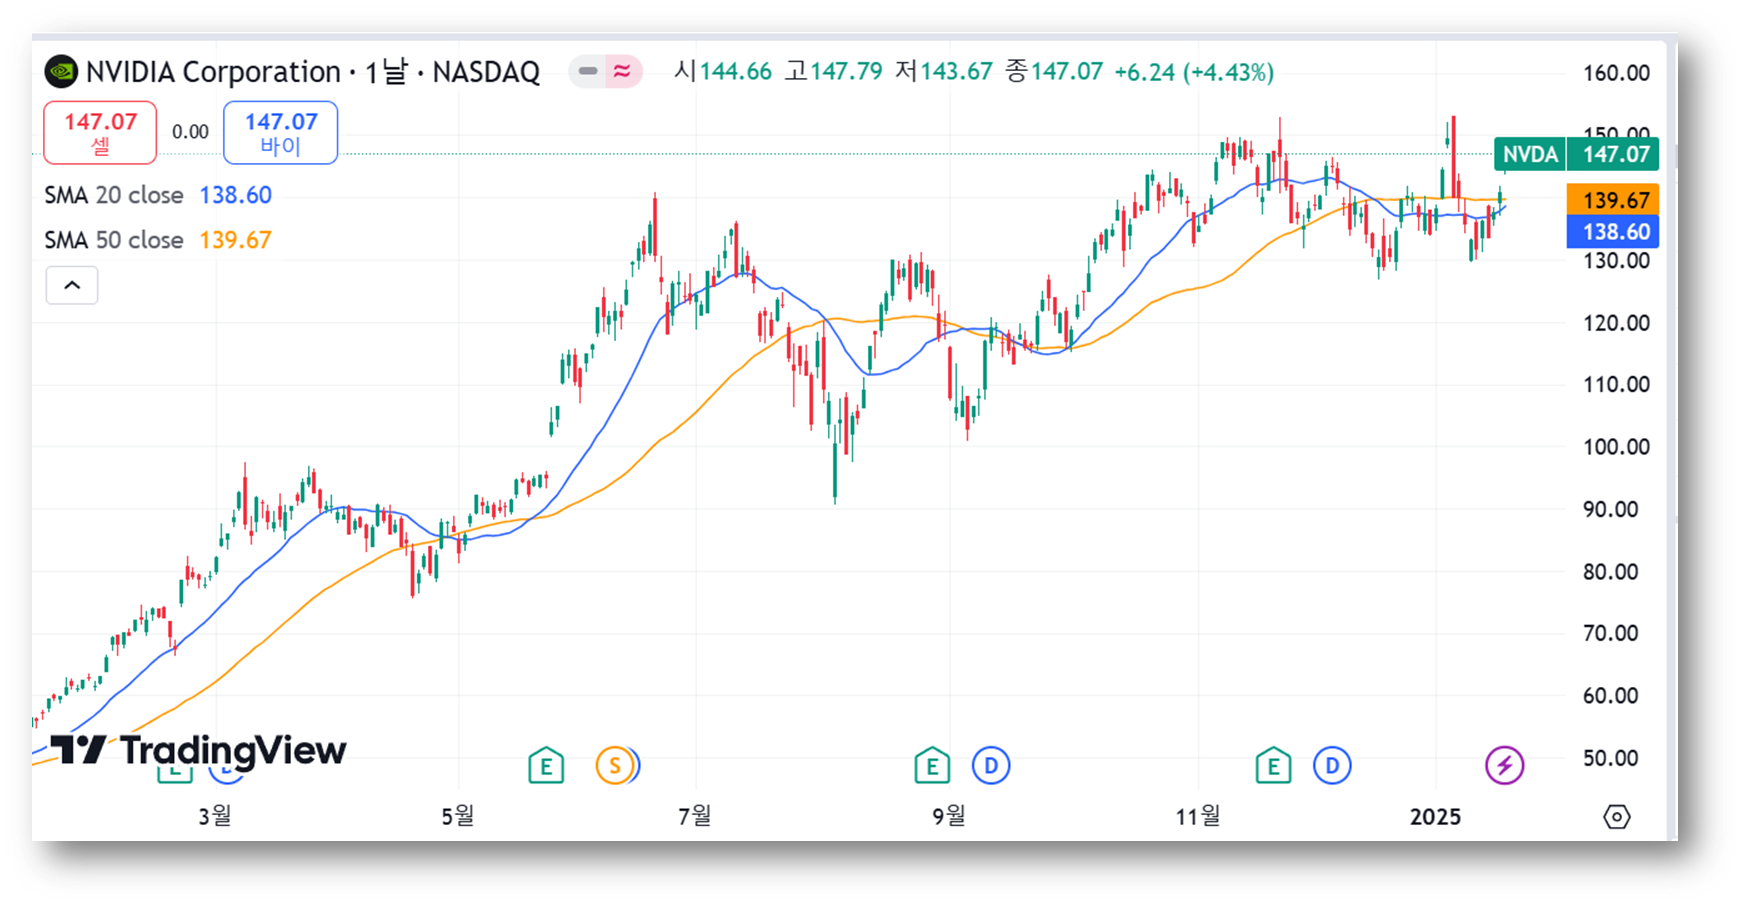The width and height of the screenshot is (1743, 906).
Task: Click the open value 144.66 in the header
Action: 735,72
